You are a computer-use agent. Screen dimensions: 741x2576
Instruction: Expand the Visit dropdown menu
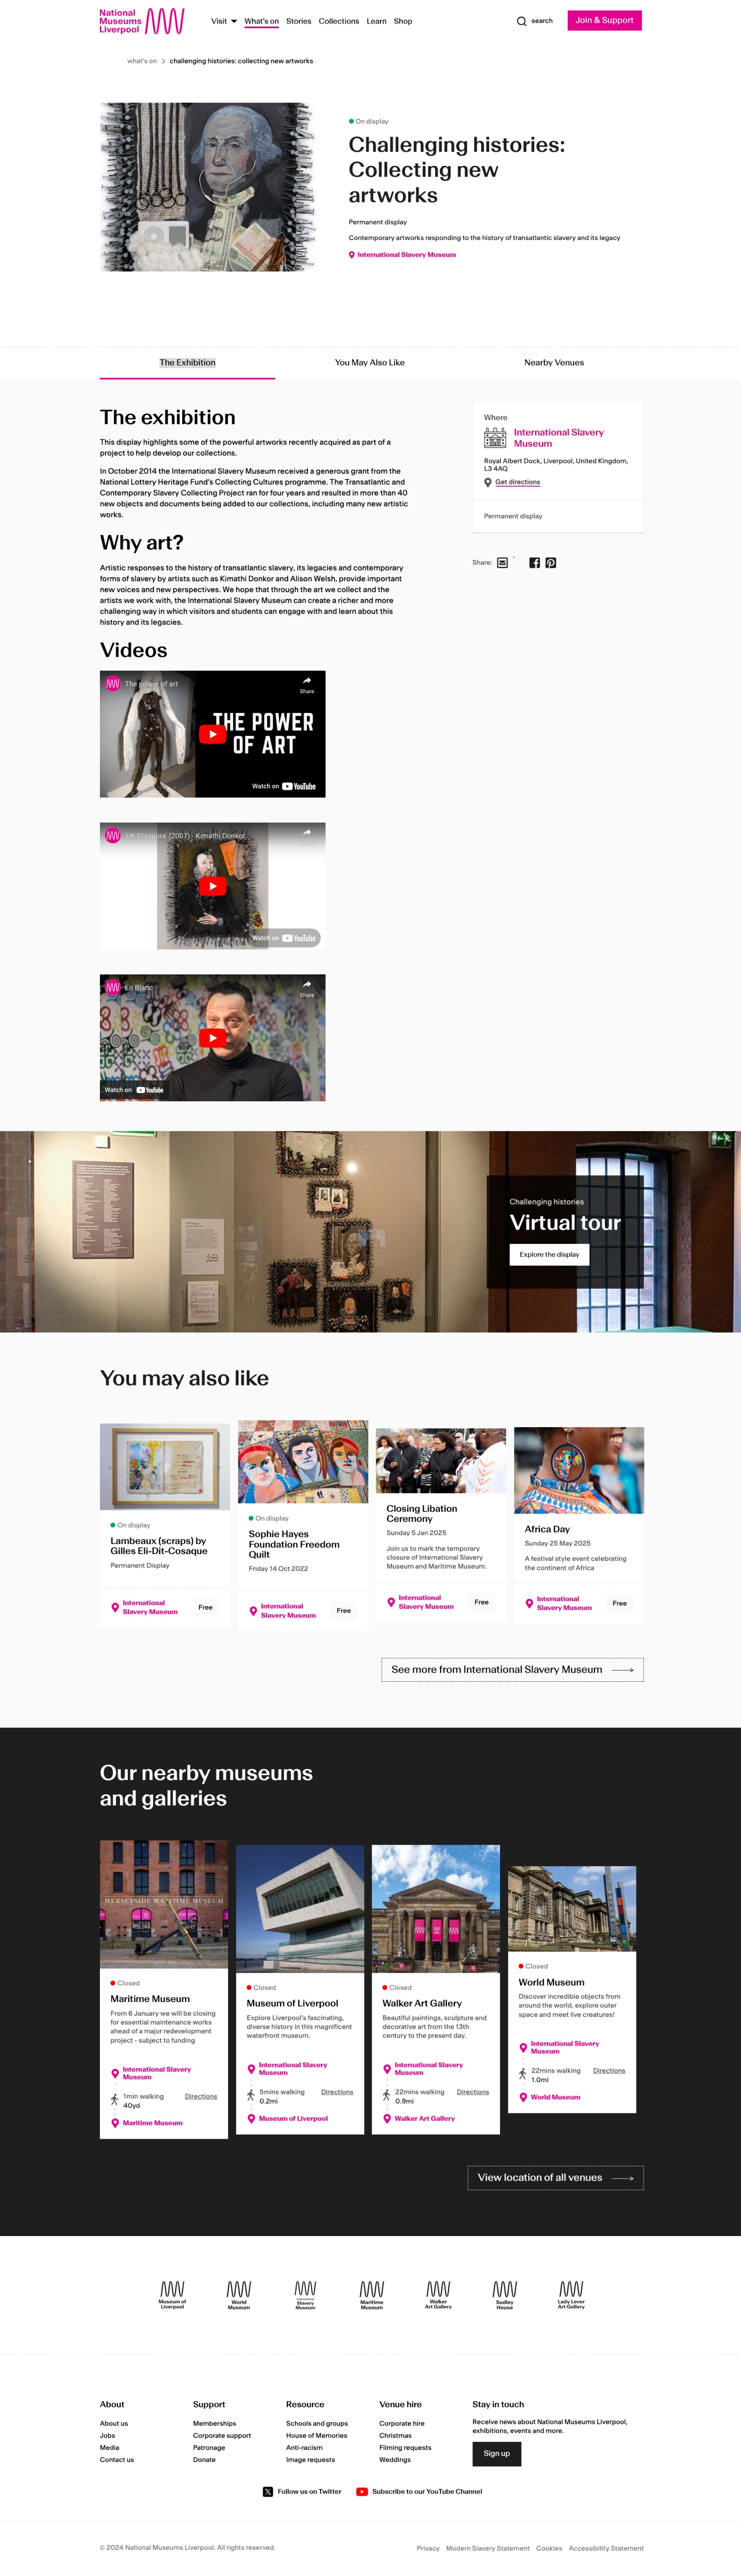[x=224, y=21]
